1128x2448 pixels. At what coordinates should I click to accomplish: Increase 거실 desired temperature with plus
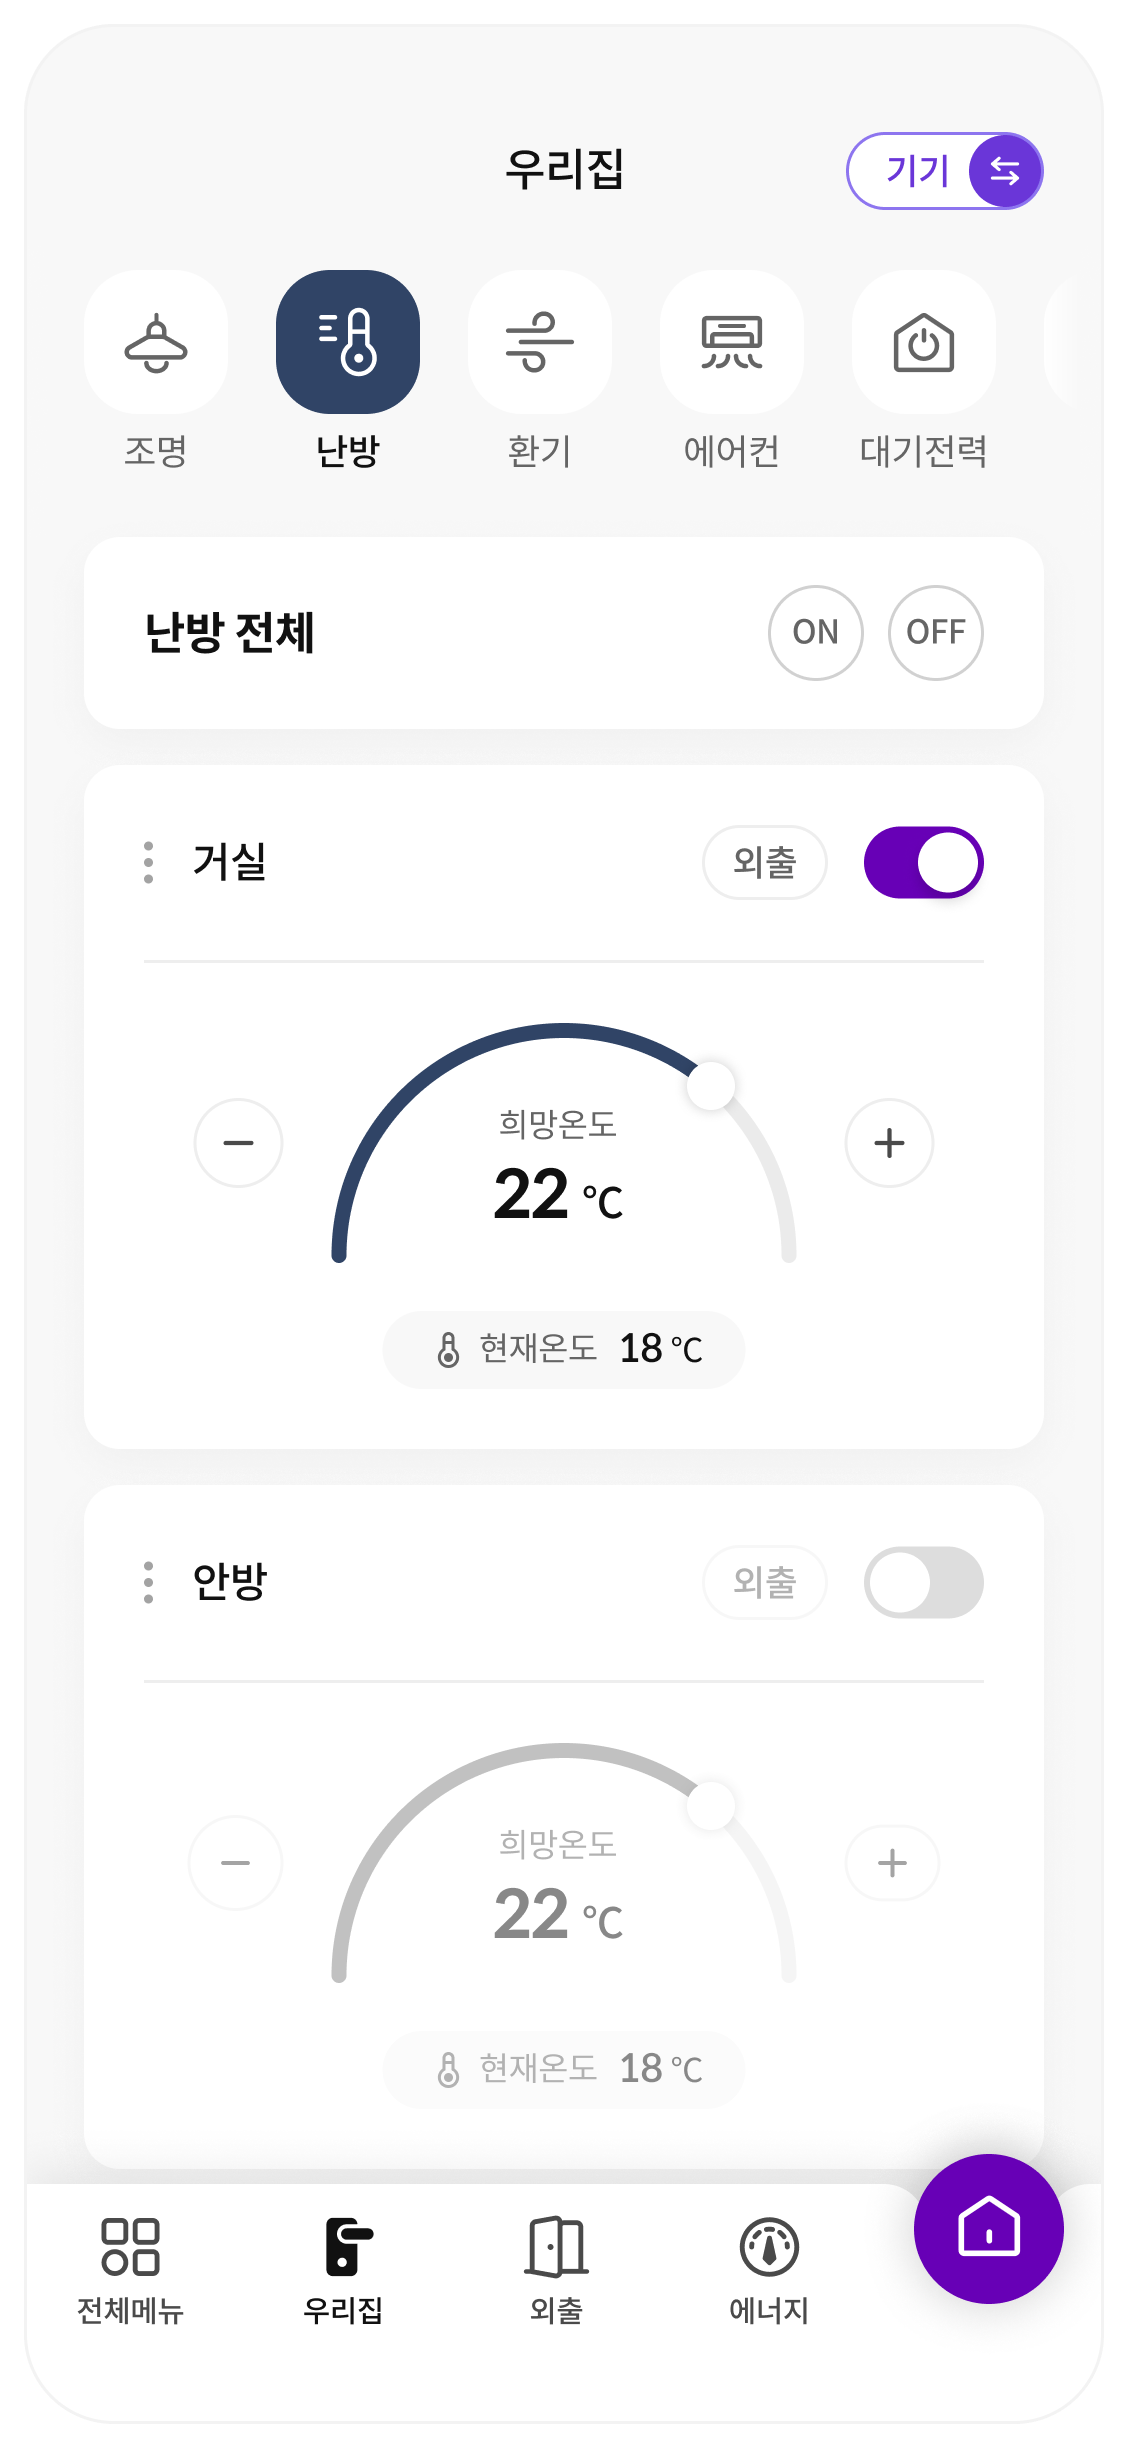tap(889, 1143)
